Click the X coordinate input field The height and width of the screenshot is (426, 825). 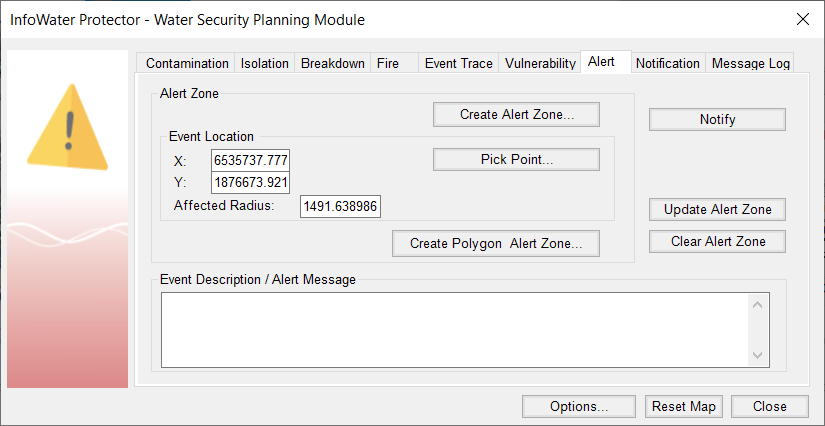click(251, 161)
